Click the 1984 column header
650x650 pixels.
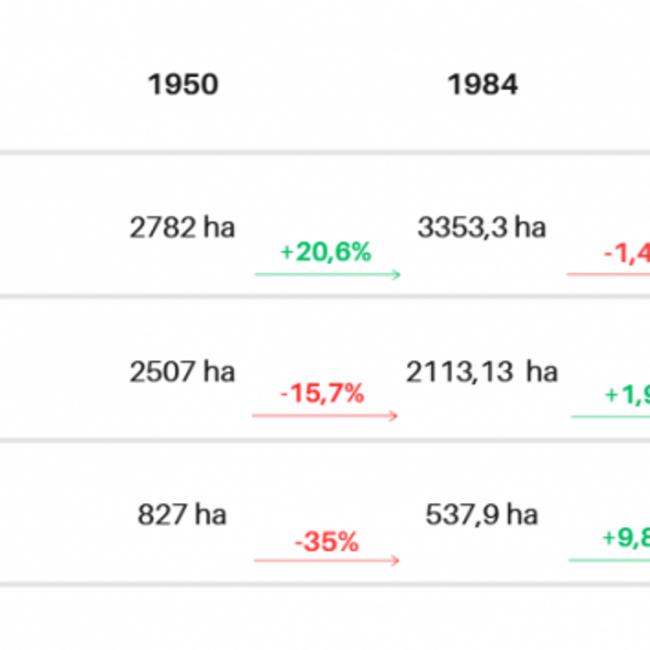(x=482, y=85)
